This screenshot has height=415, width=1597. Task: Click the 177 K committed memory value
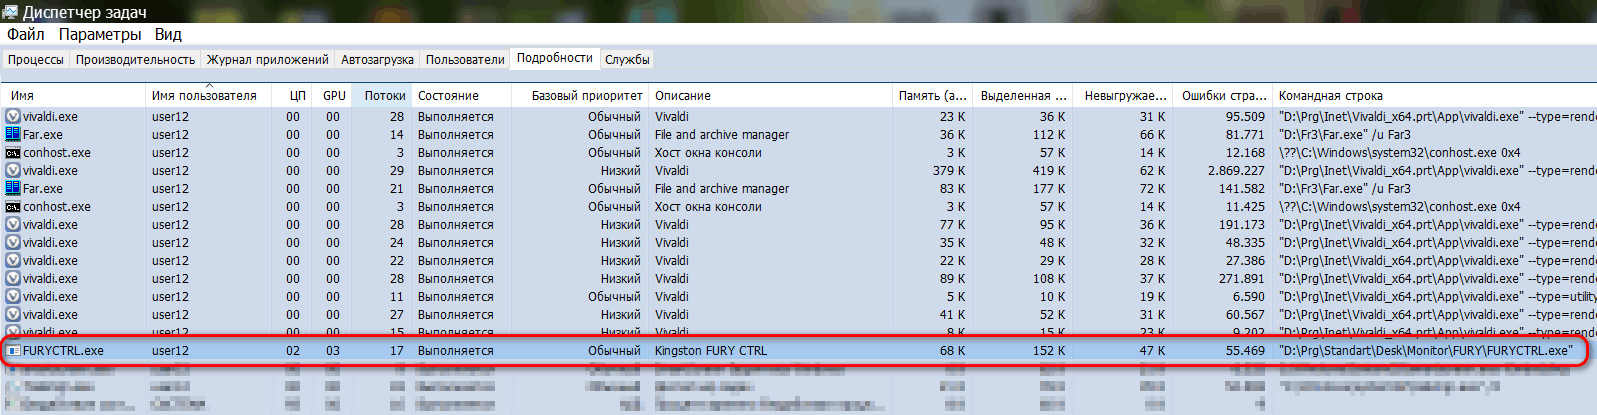pyautogui.click(x=1049, y=189)
